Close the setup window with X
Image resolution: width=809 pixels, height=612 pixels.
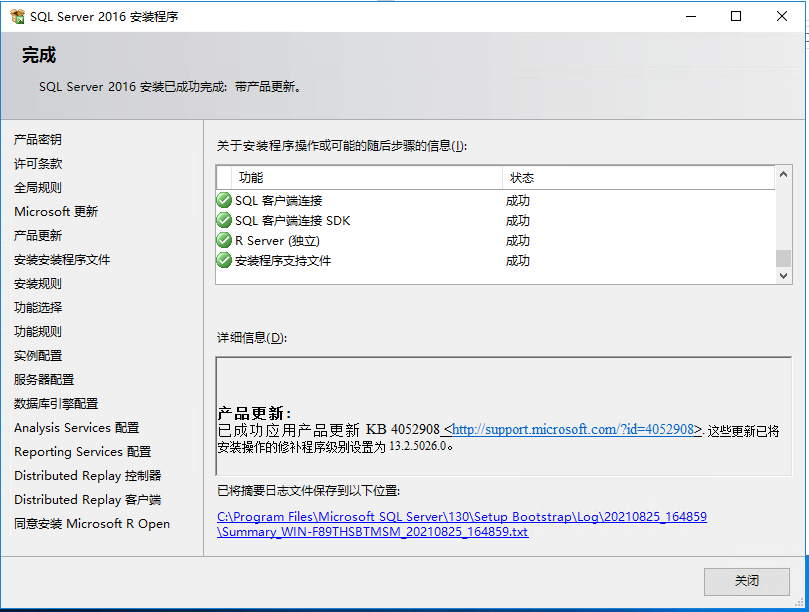point(782,17)
